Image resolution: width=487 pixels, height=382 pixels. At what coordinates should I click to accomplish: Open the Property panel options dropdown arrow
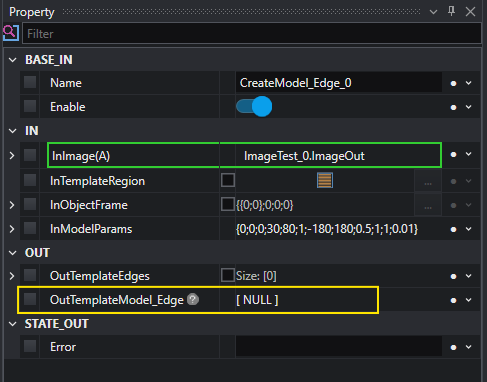(x=433, y=12)
